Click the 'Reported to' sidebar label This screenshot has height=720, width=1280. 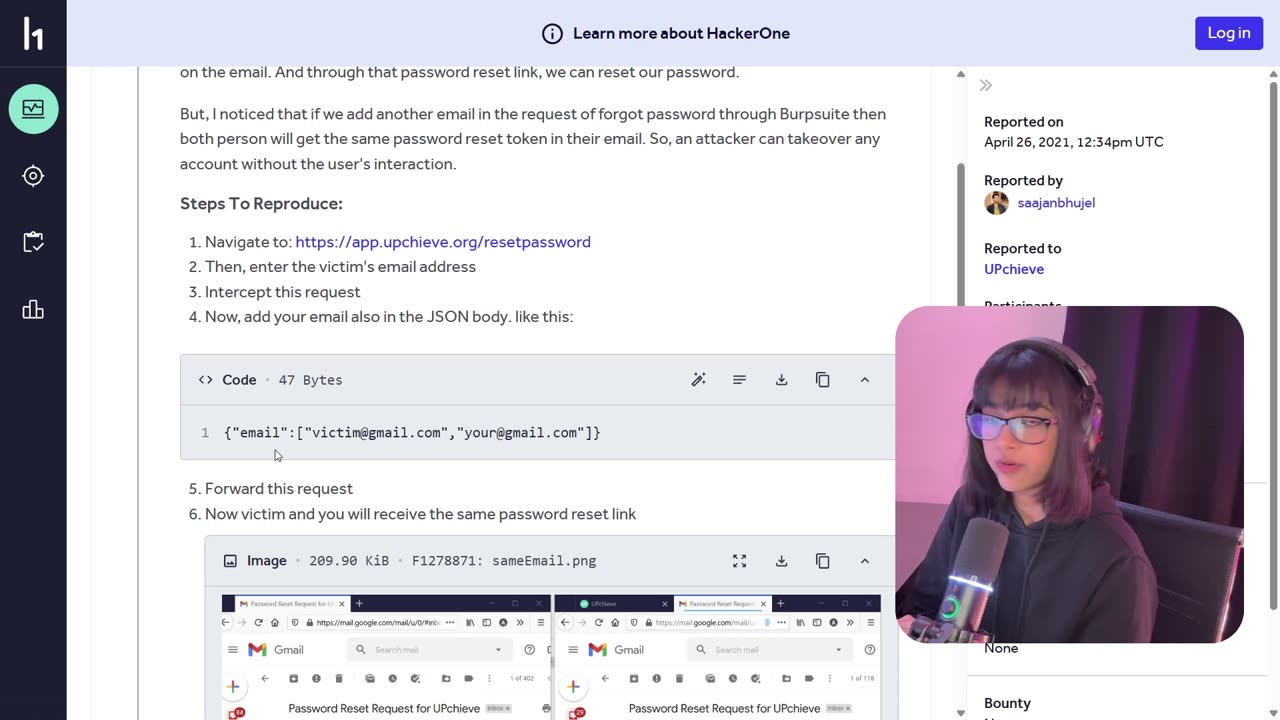1022,249
